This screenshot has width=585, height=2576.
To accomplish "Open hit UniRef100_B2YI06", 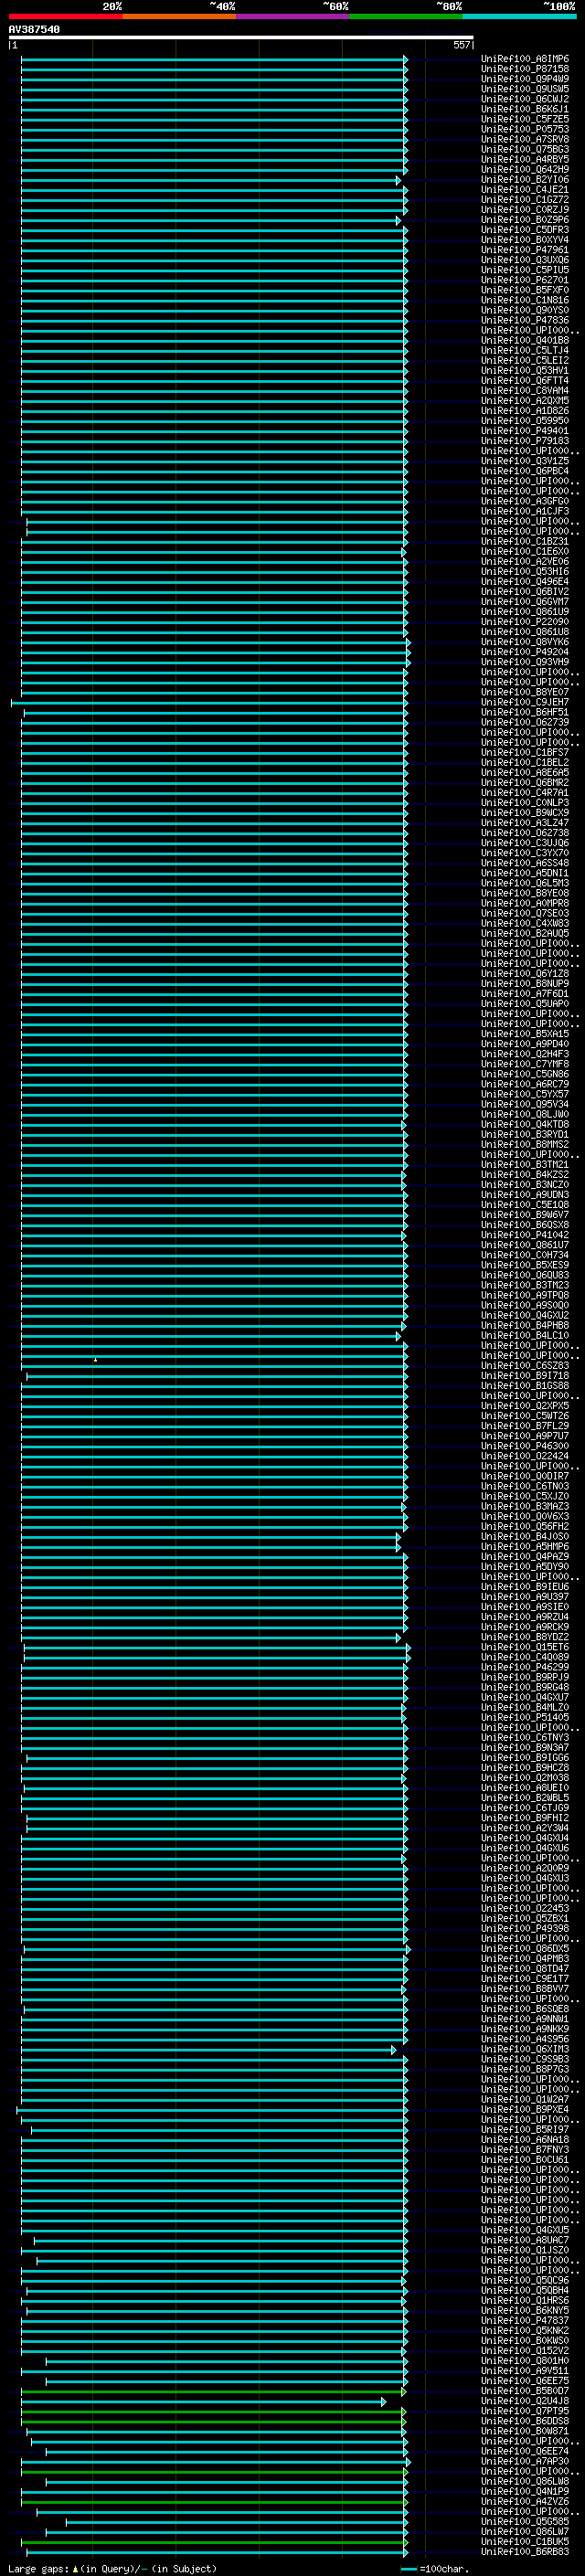I will (525, 180).
